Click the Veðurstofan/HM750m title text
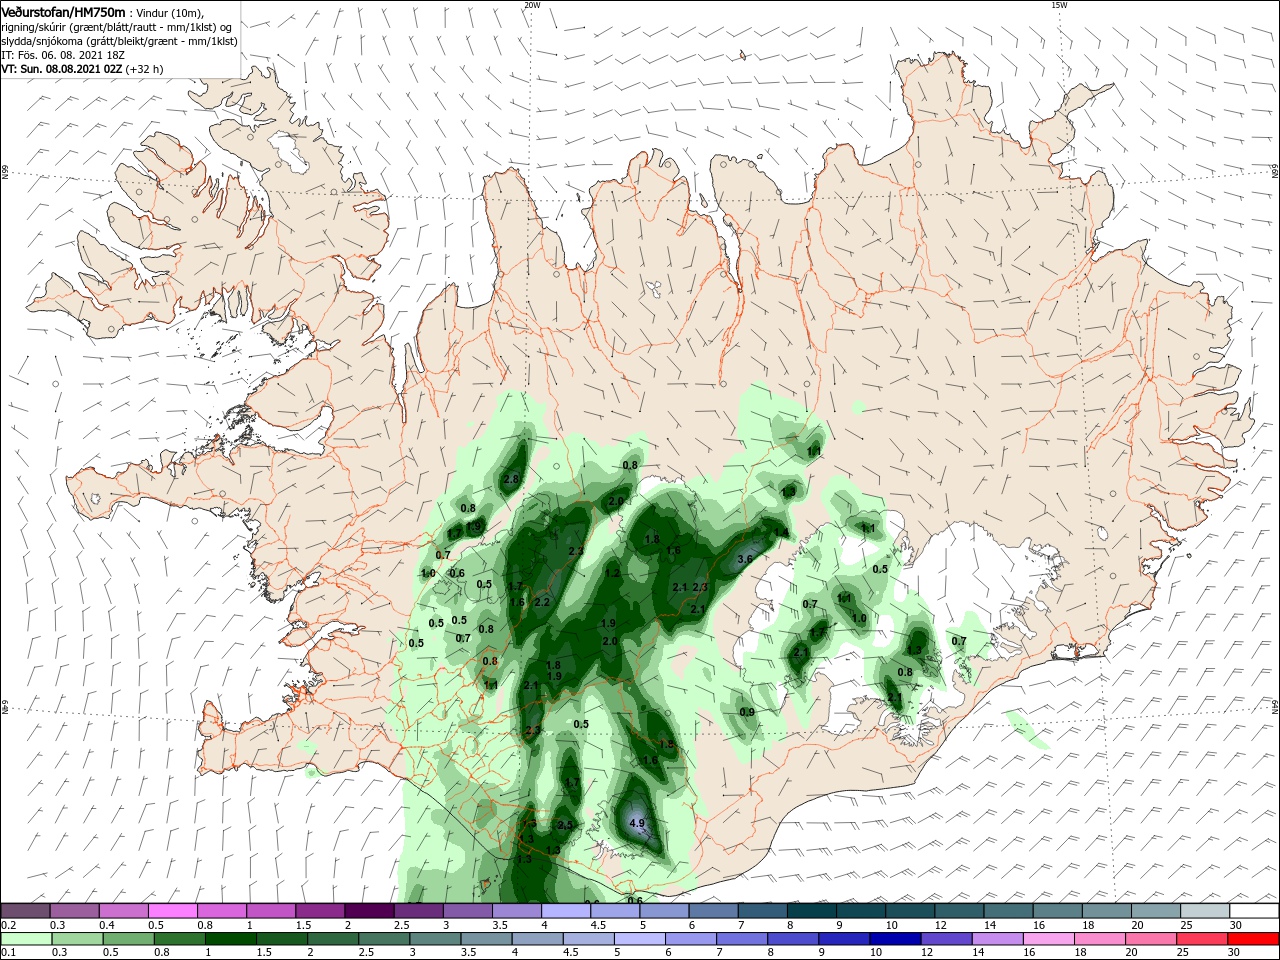The height and width of the screenshot is (960, 1280). [x=63, y=12]
